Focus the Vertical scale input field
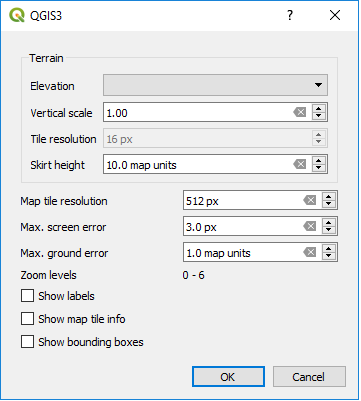Screen dimensions: 361x401 [x=198, y=112]
